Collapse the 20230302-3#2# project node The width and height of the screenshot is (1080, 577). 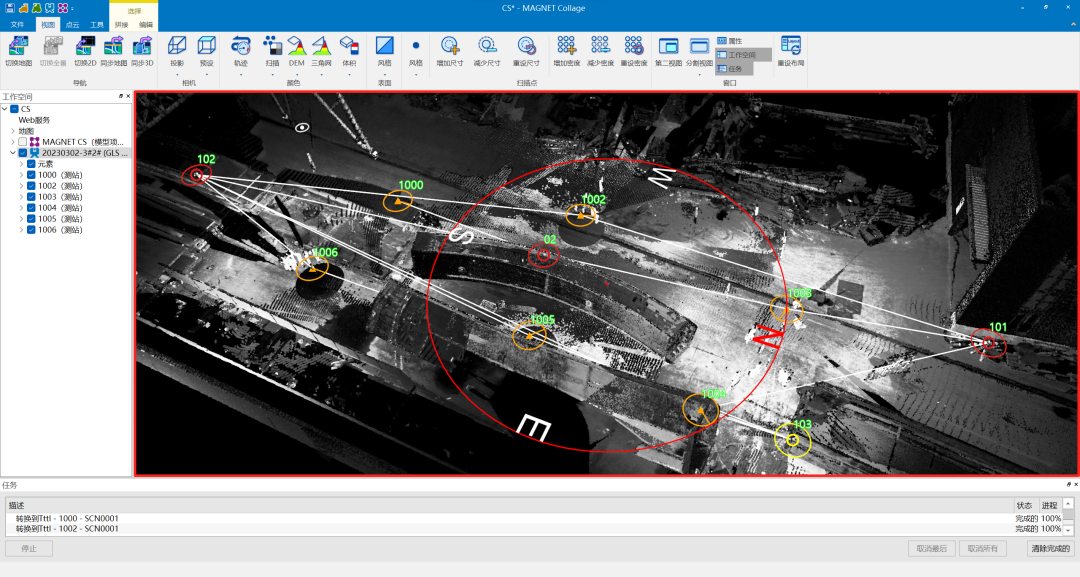[x=13, y=153]
